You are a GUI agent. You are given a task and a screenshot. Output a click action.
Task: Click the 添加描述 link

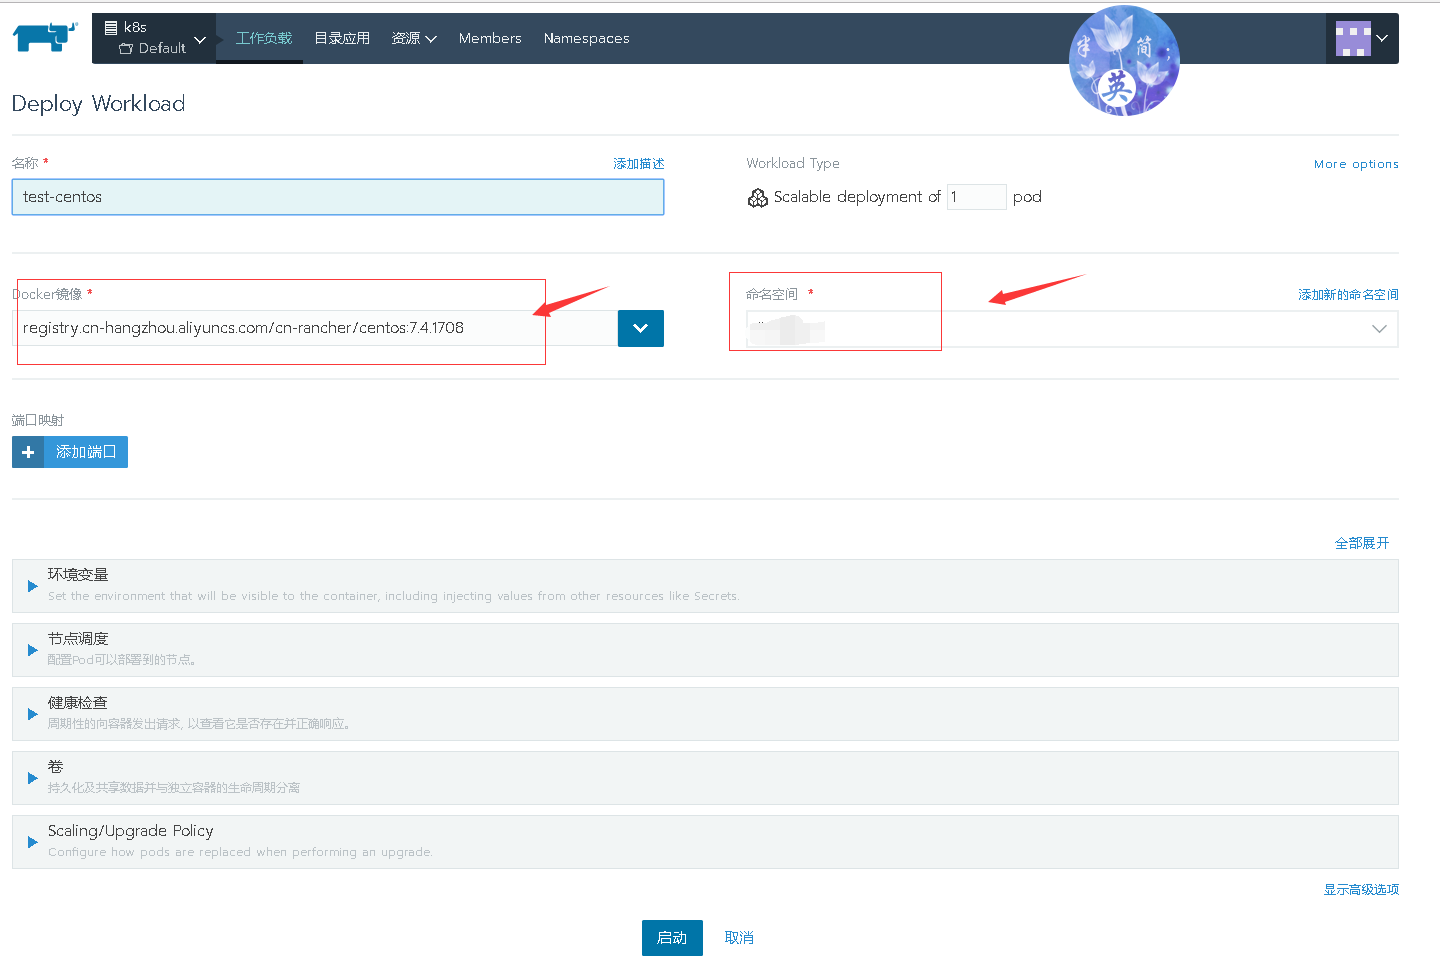tap(639, 164)
